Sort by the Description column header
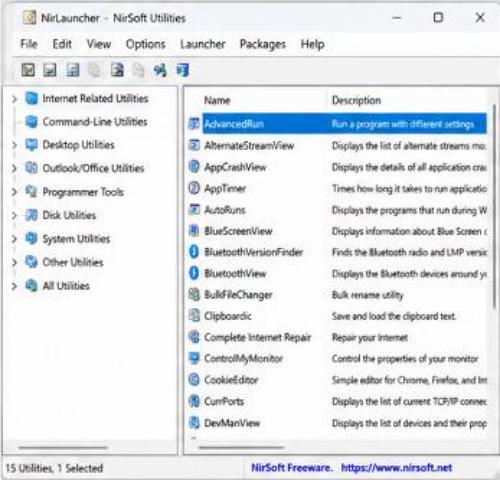 point(356,100)
